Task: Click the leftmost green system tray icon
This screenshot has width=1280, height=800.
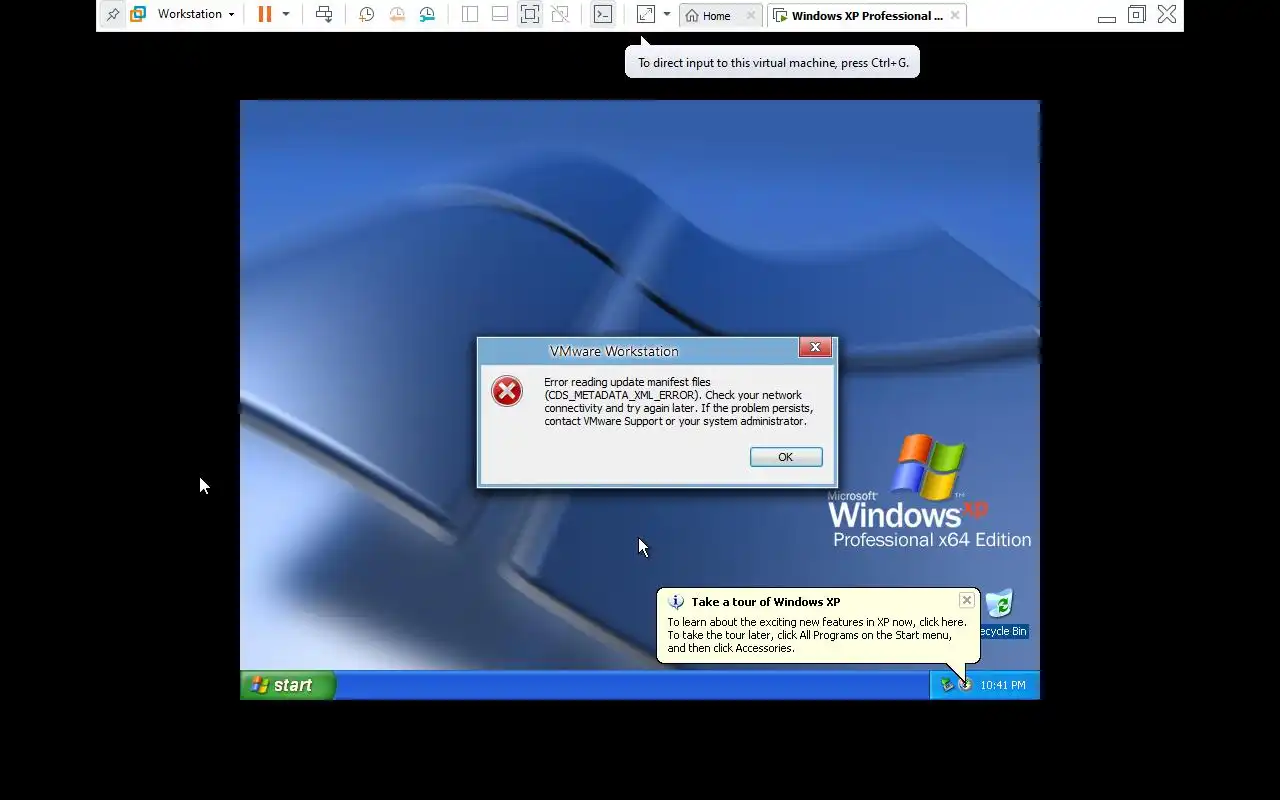Action: click(x=946, y=685)
